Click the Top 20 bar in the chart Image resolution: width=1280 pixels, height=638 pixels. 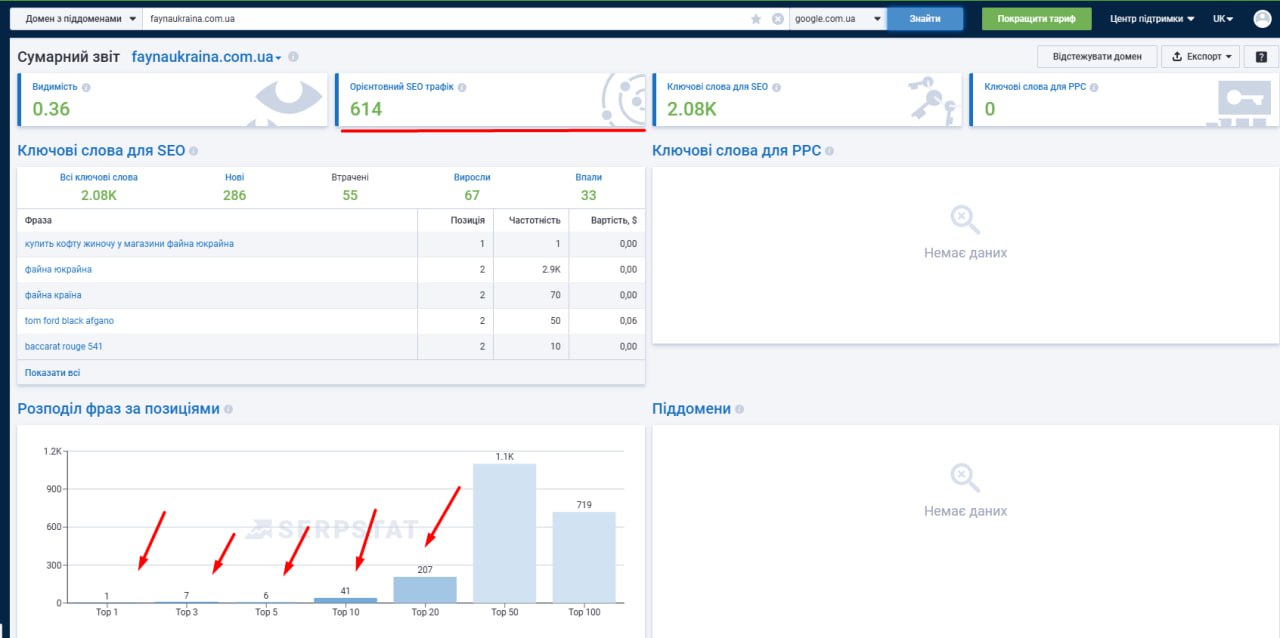coord(425,590)
